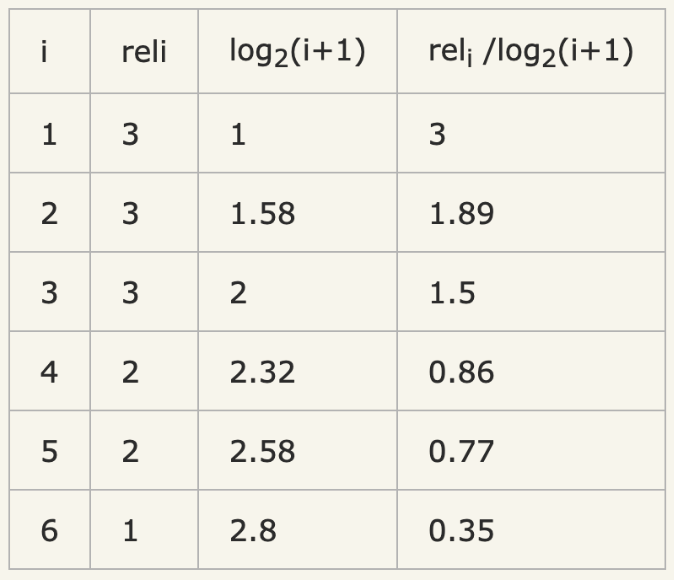Click the last column's header cell
Image resolution: width=674 pixels, height=584 pixels.
tap(530, 52)
